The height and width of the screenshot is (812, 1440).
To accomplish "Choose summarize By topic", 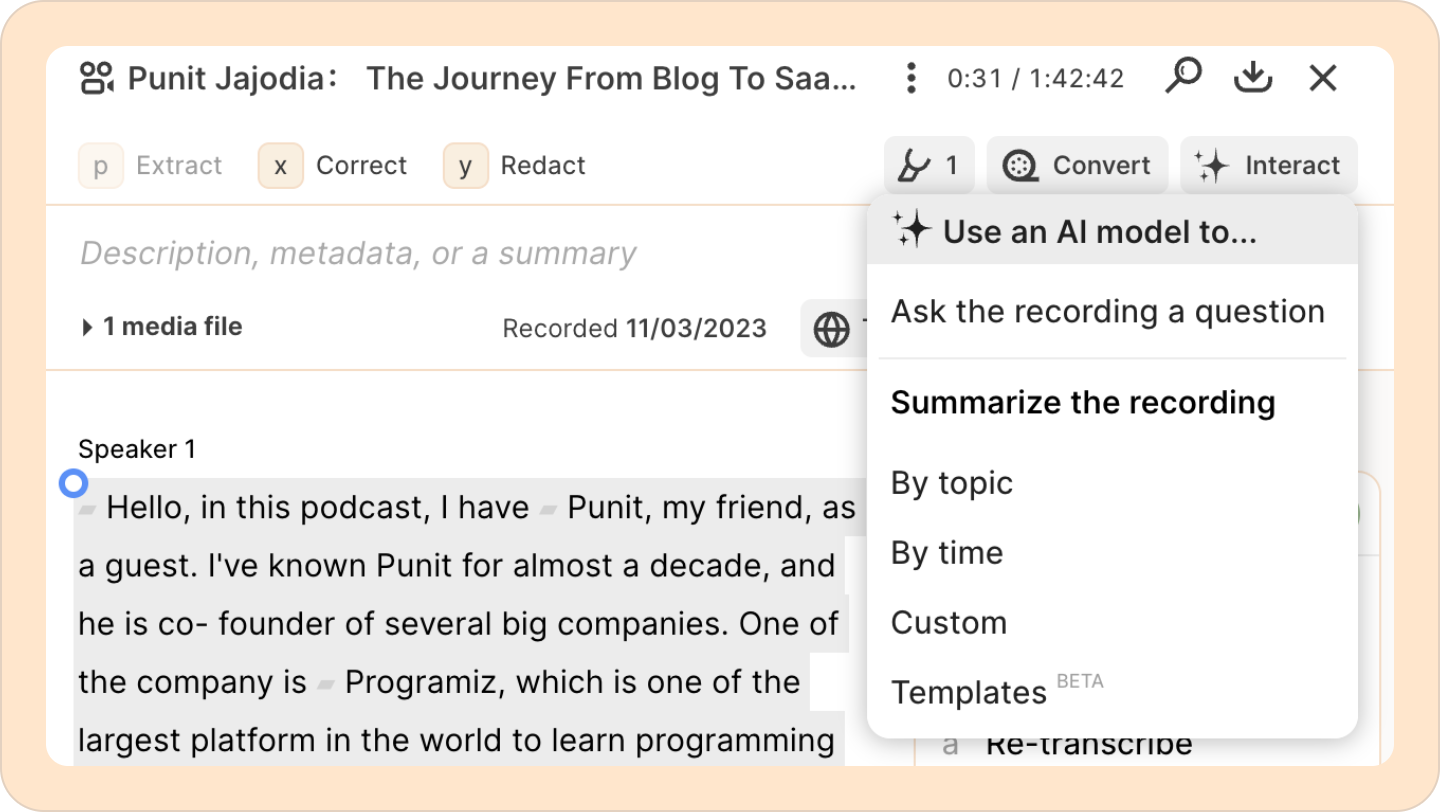I will point(952,483).
